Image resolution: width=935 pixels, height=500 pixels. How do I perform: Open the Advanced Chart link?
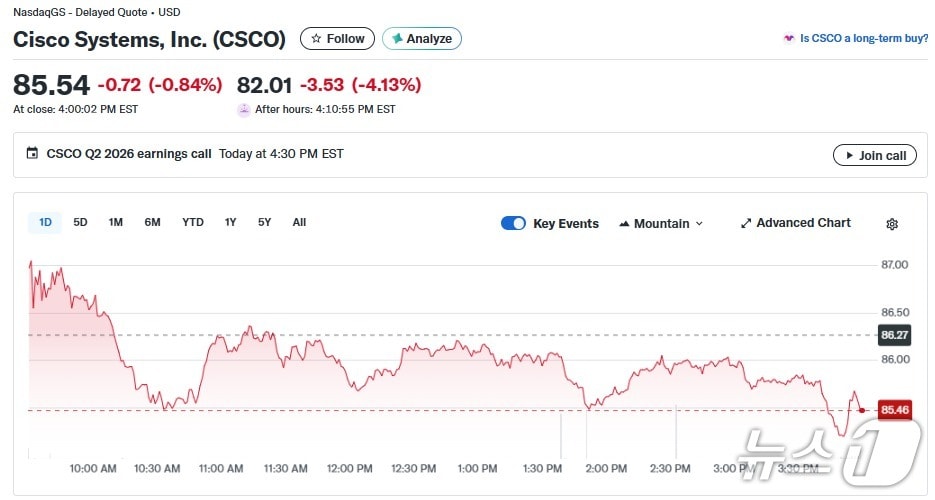[803, 223]
